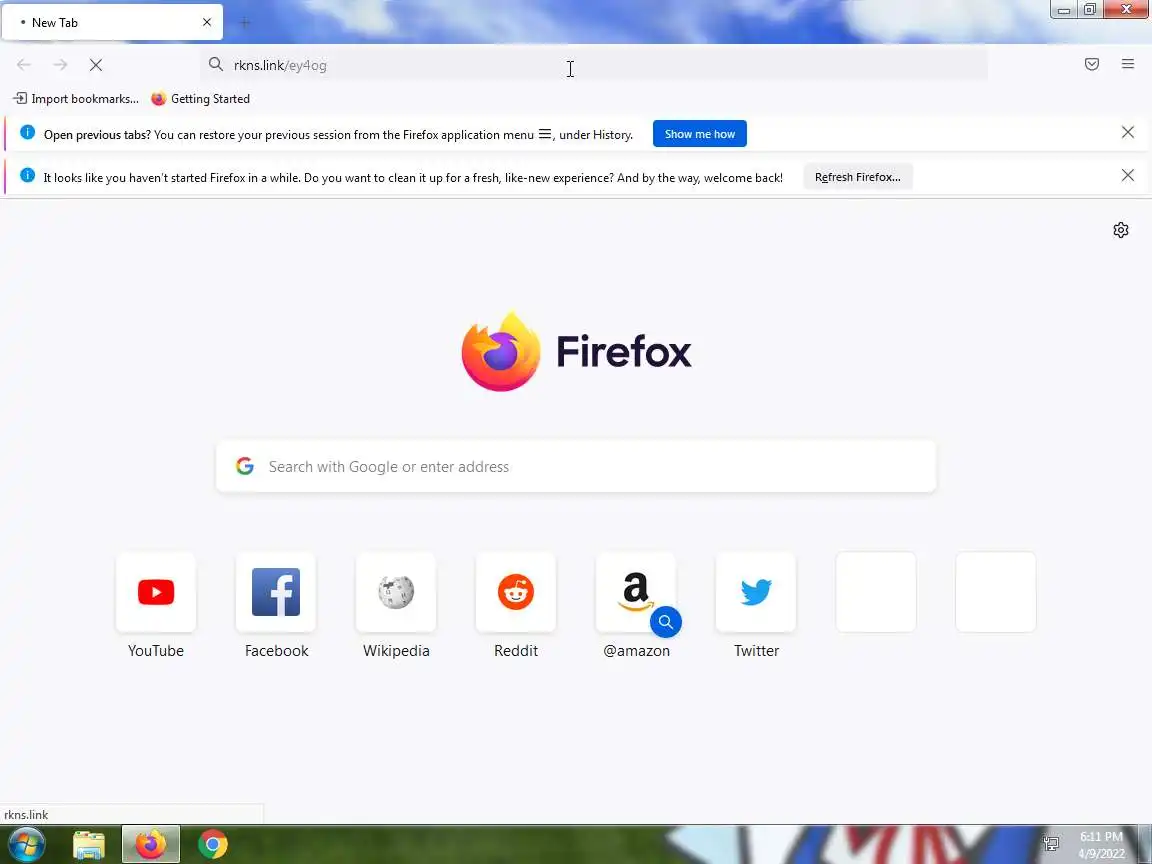Go forward using the forward arrow
Image resolution: width=1152 pixels, height=864 pixels.
point(60,65)
